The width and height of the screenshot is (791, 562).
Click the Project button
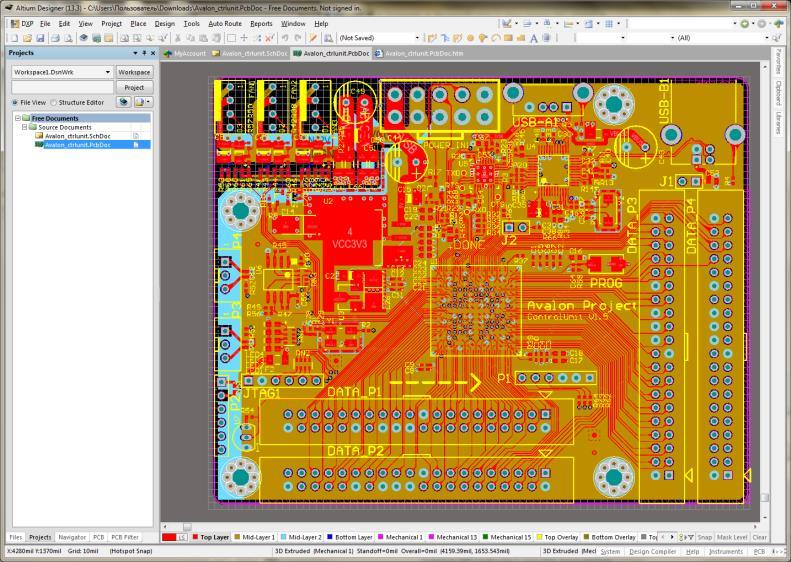point(134,87)
